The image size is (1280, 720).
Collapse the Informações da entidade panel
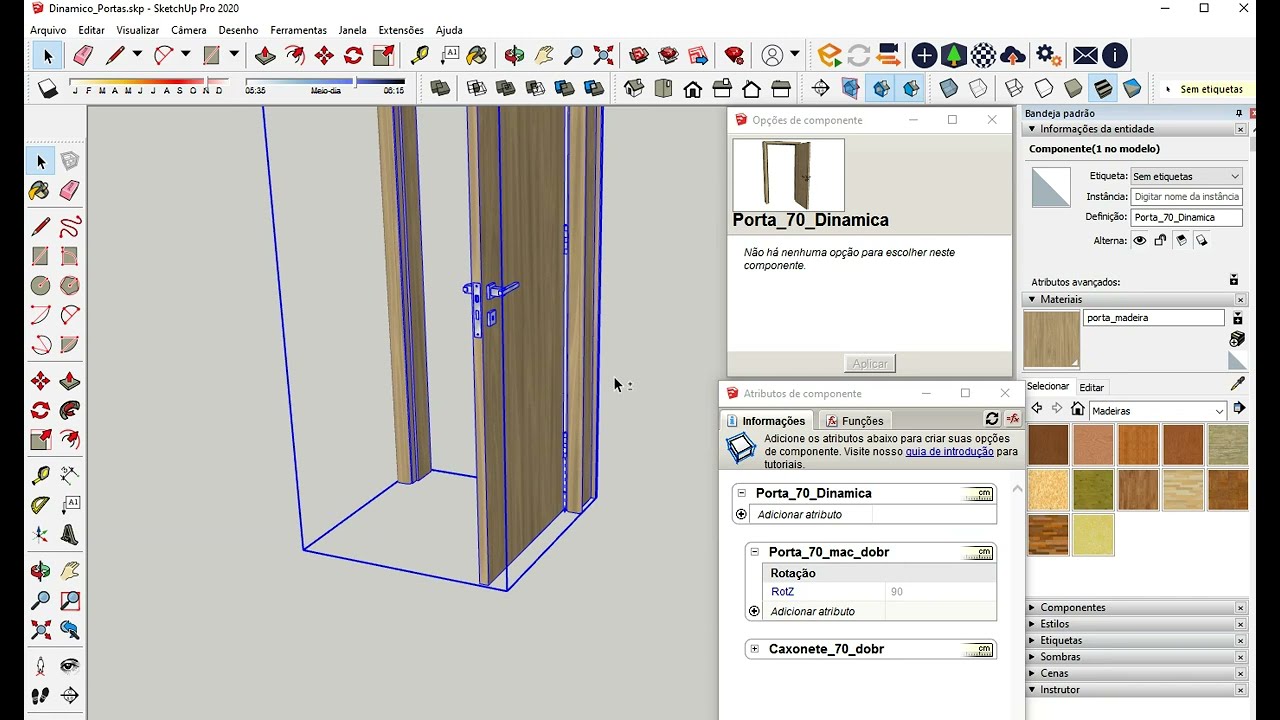1032,129
